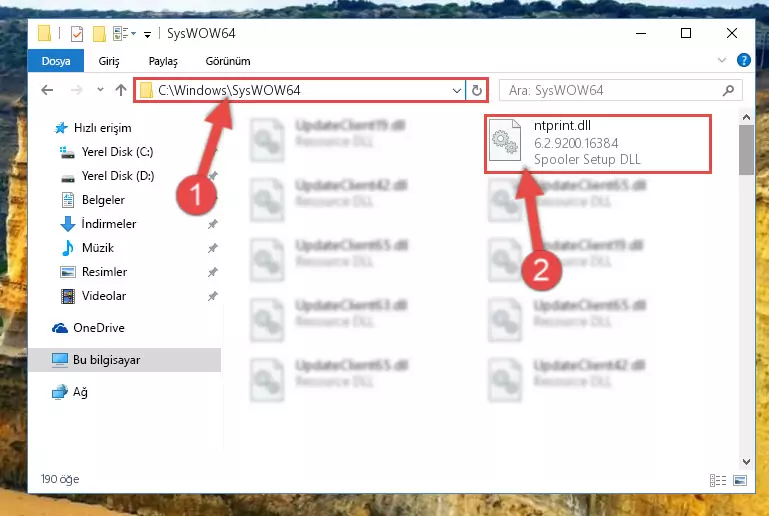This screenshot has height=516, width=769.
Task: Open Help with the blue question mark
Action: coord(743,60)
